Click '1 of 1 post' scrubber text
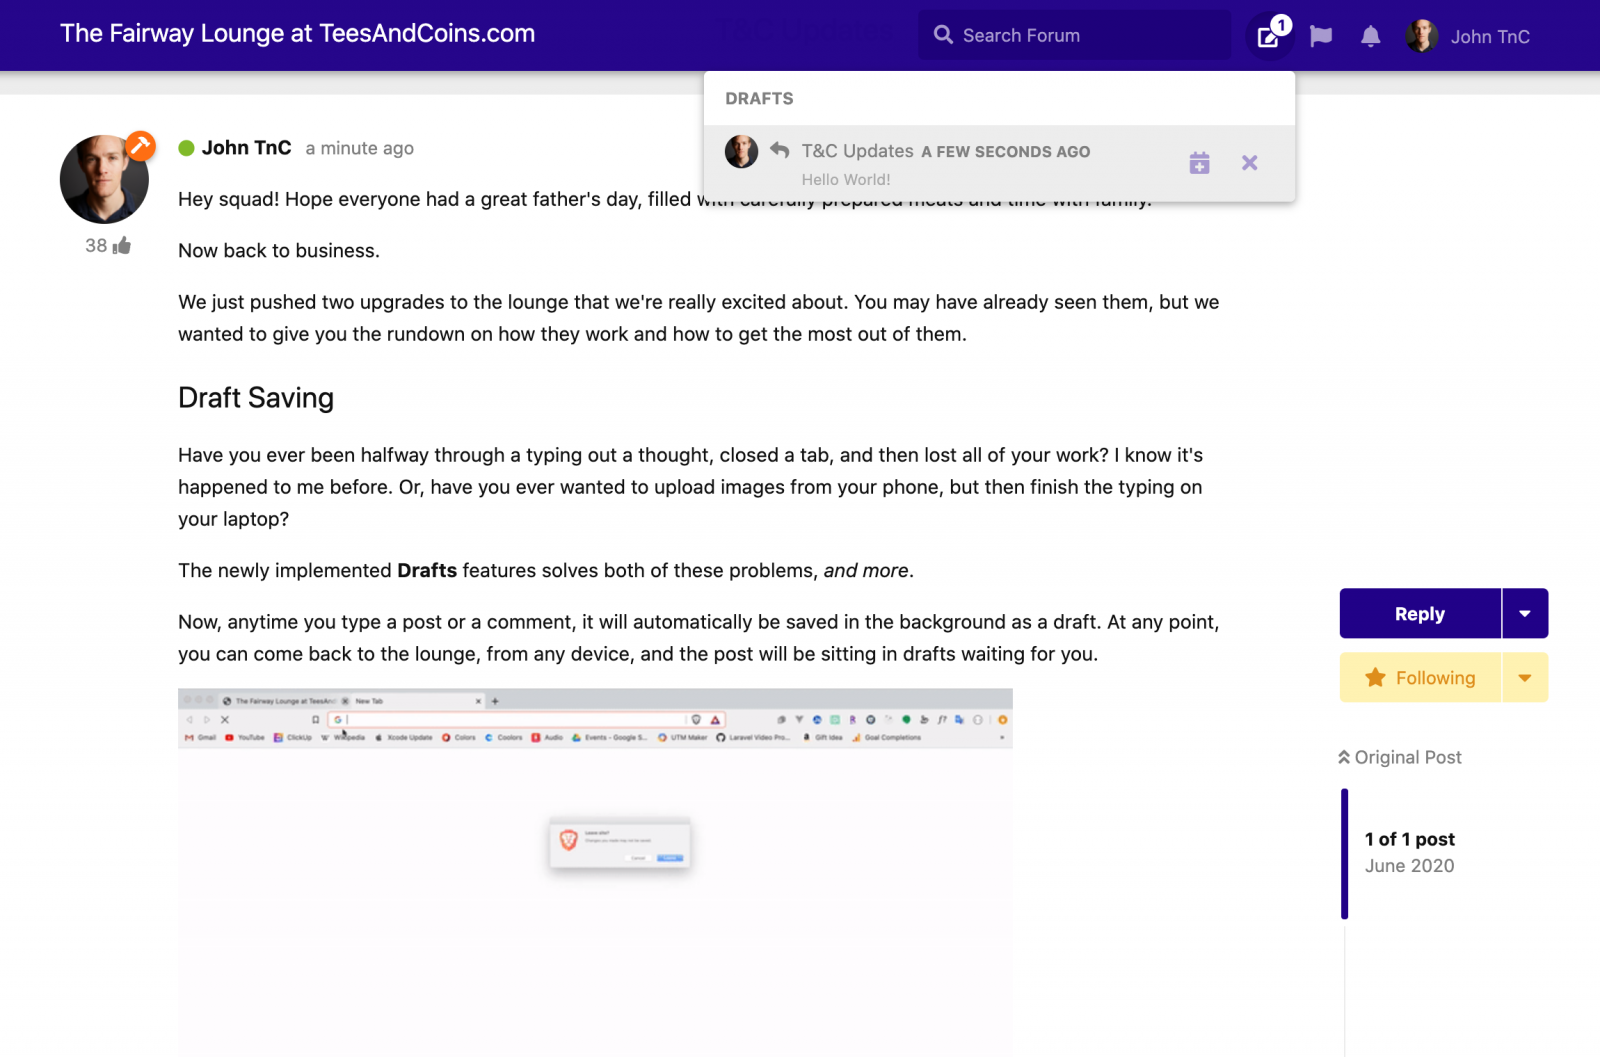This screenshot has height=1057, width=1600. 1409,839
